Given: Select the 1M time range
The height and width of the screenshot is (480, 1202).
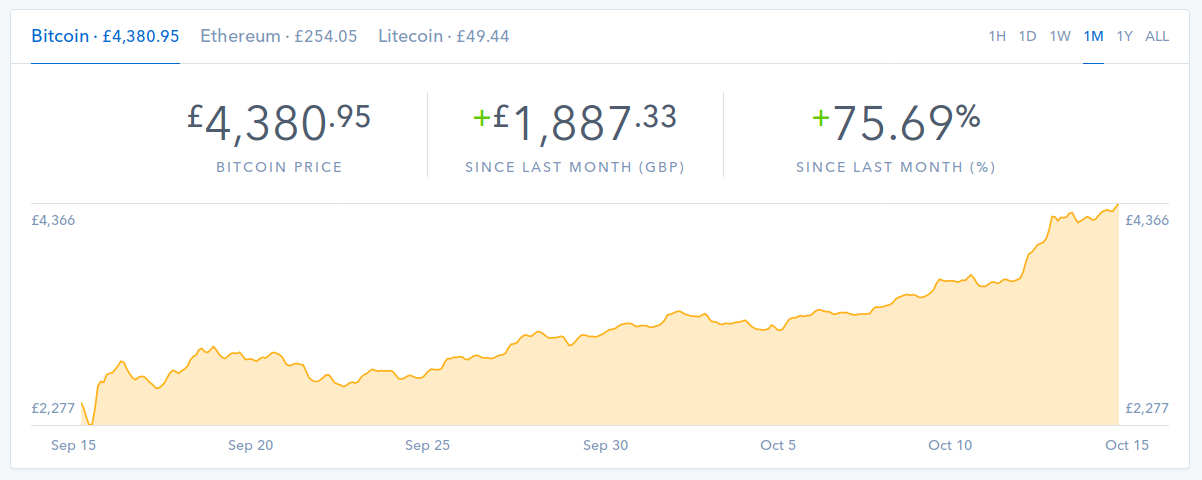Looking at the screenshot, I should coord(1093,37).
